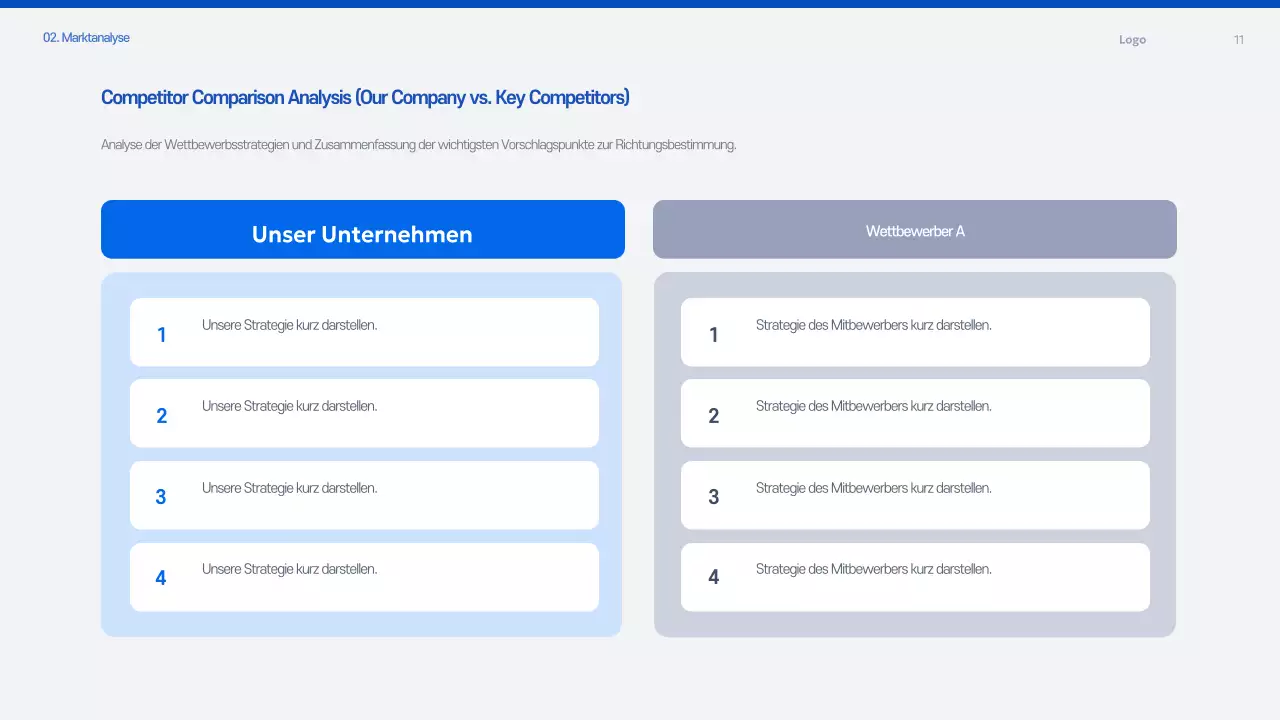1280x720 pixels.
Task: Select the 'Wettbewerber A' header banner
Action: click(915, 229)
